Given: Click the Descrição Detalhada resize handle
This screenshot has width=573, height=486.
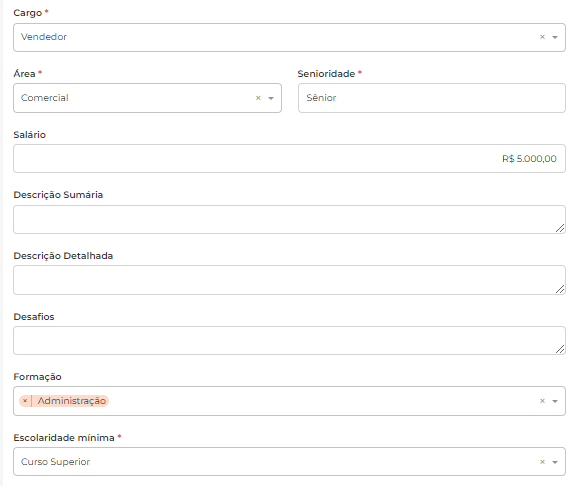Looking at the screenshot, I should click(x=560, y=289).
